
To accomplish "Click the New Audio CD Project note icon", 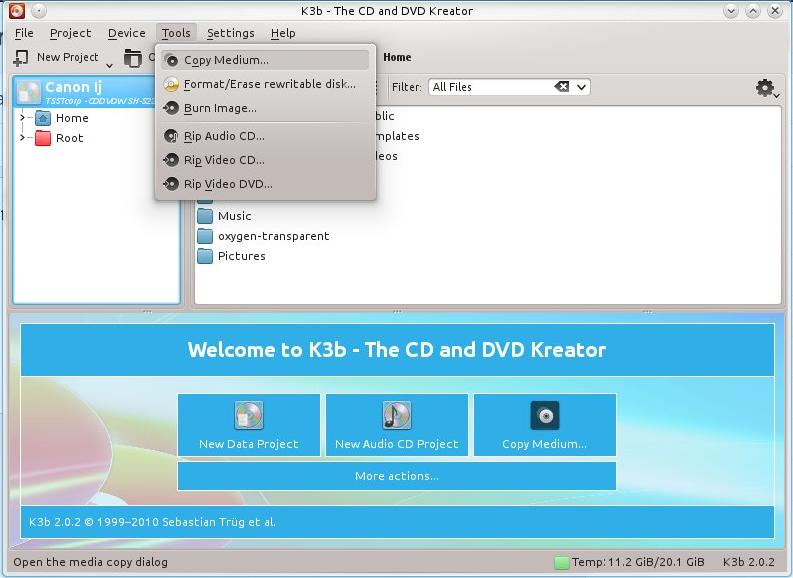I will [x=397, y=415].
